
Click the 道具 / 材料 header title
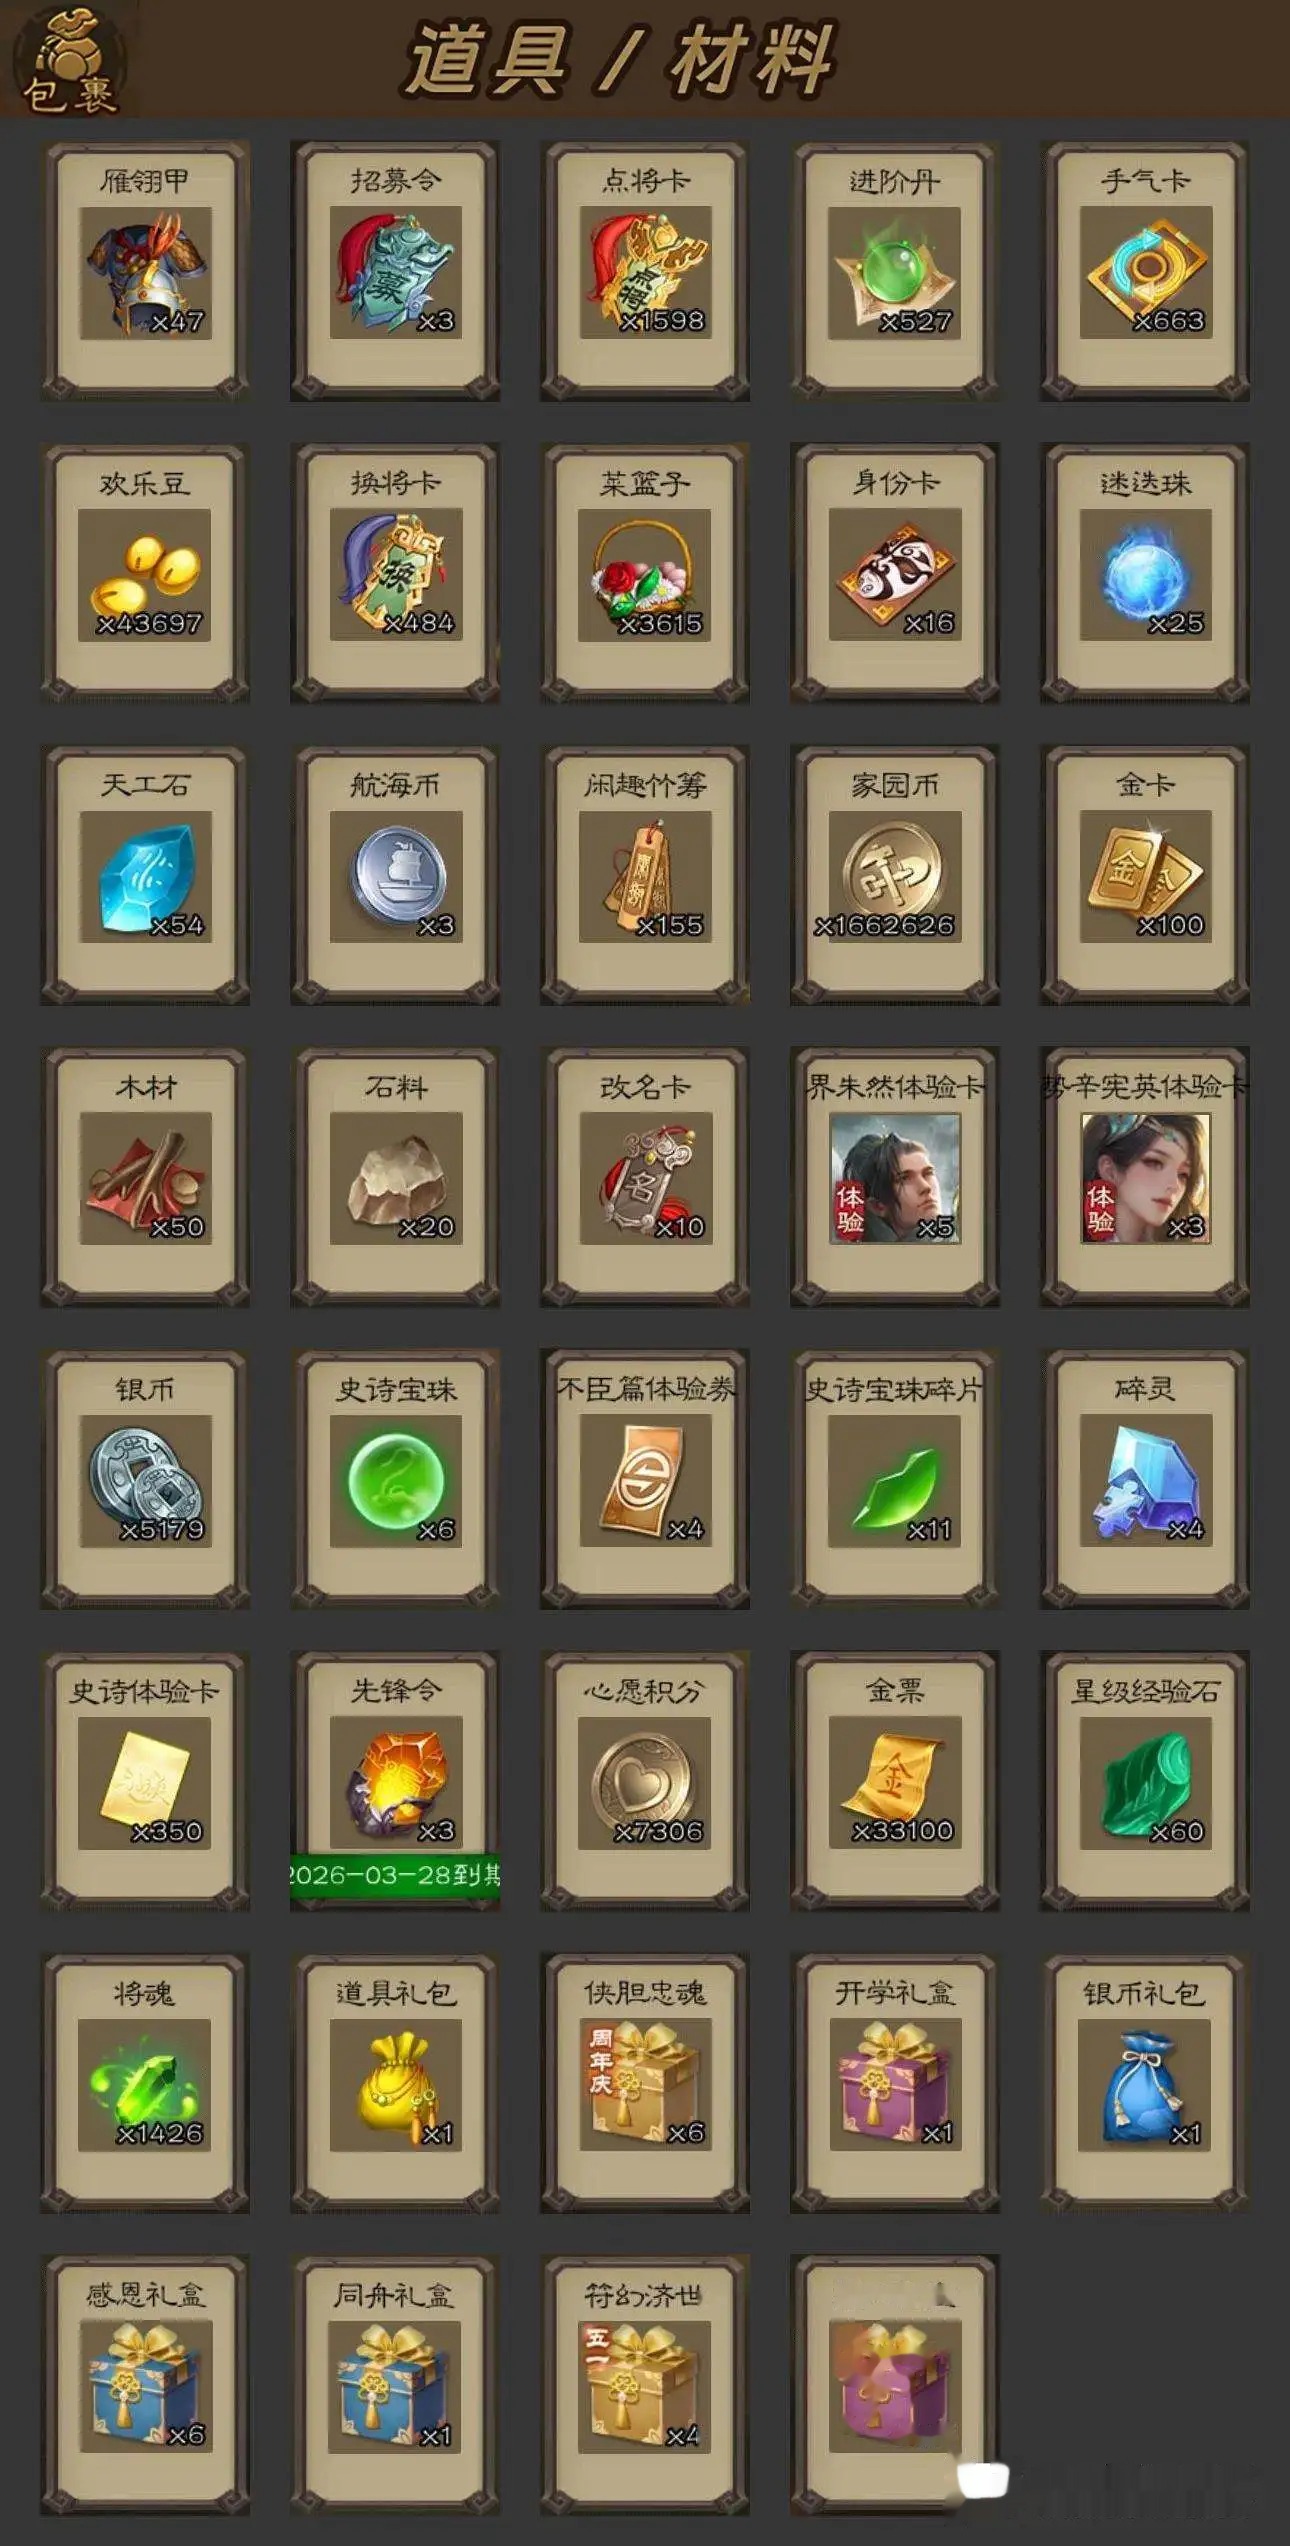point(620,60)
